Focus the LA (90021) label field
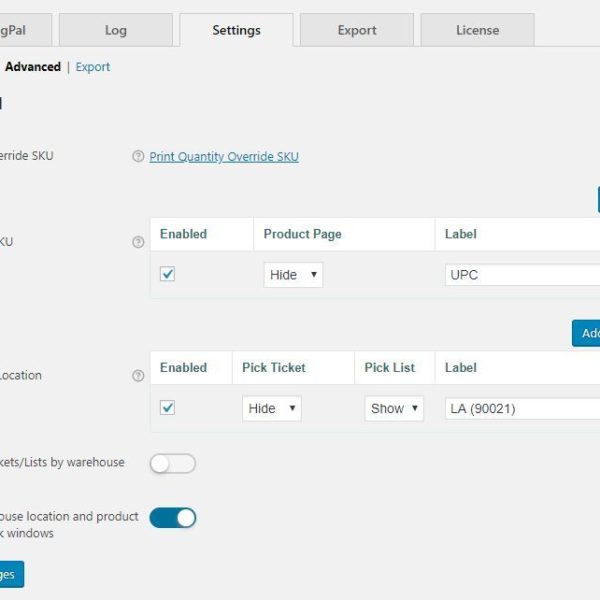Viewport: 600px width, 600px height. coord(522,408)
